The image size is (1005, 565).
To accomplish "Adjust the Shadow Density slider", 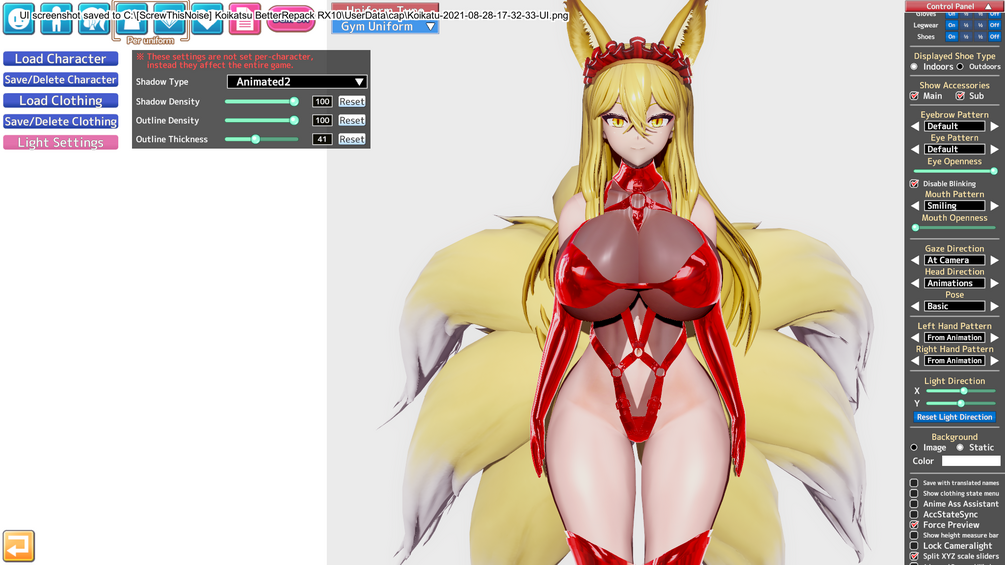I will [x=262, y=101].
